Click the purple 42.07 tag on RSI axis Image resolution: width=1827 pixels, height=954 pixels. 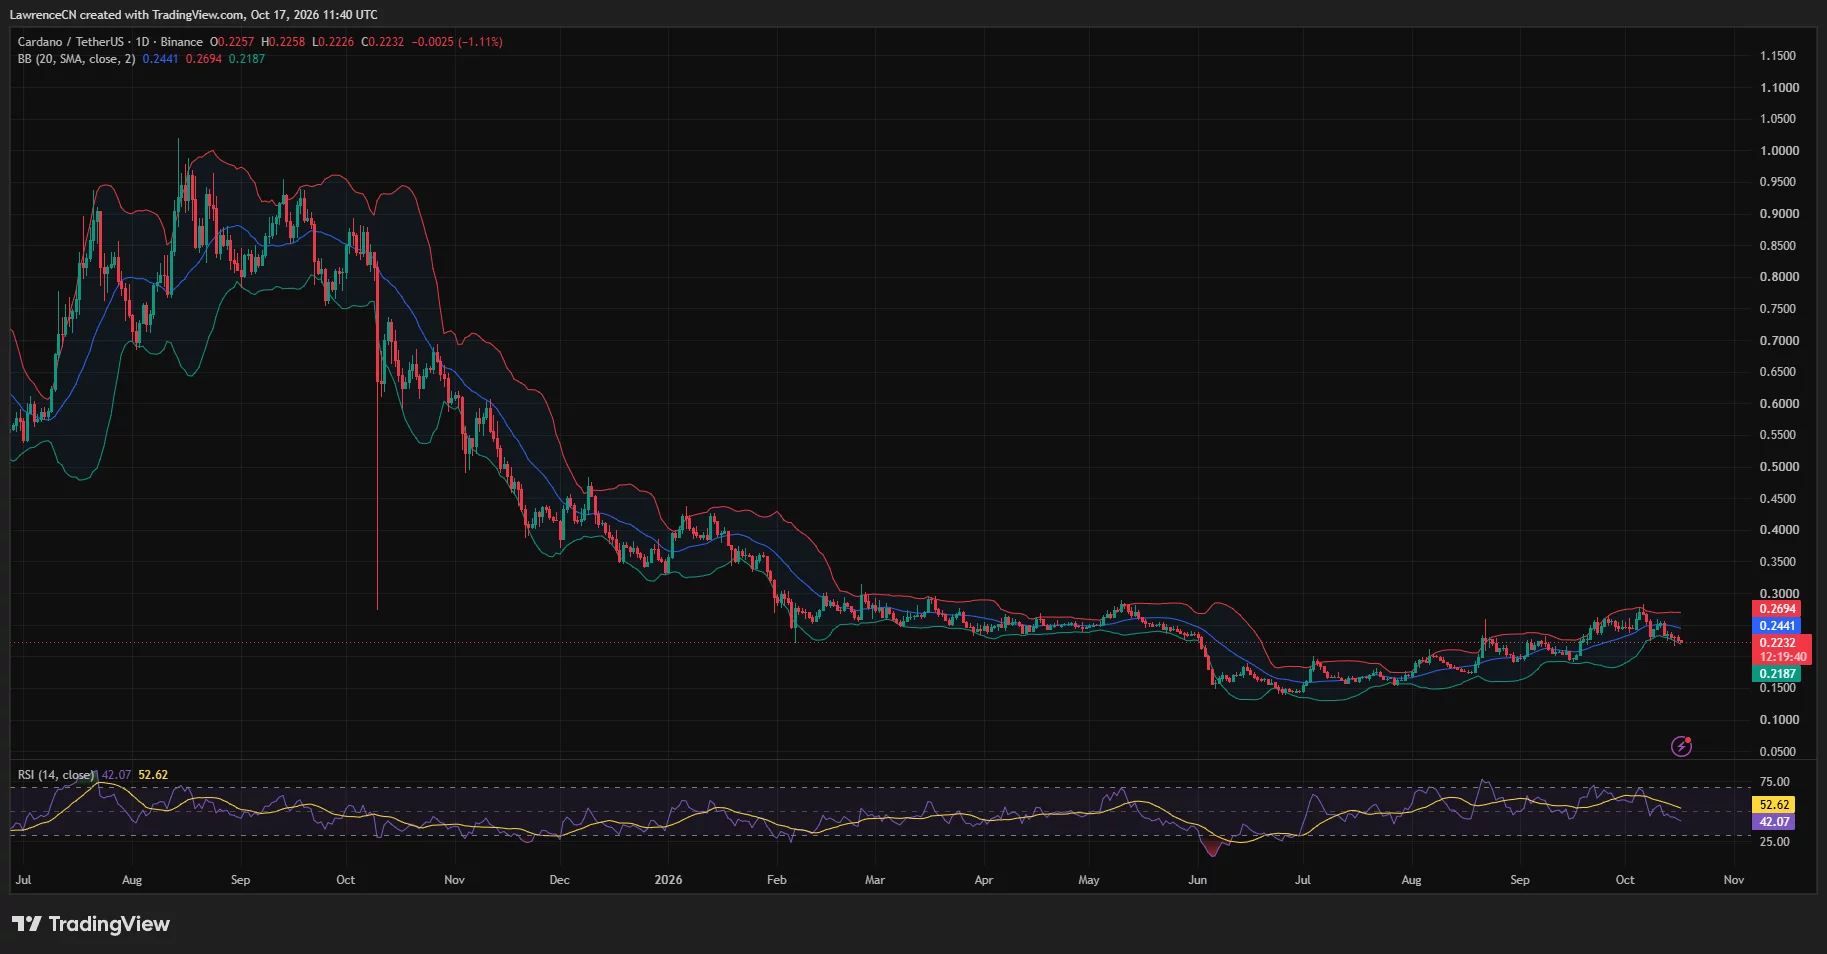(x=1774, y=822)
